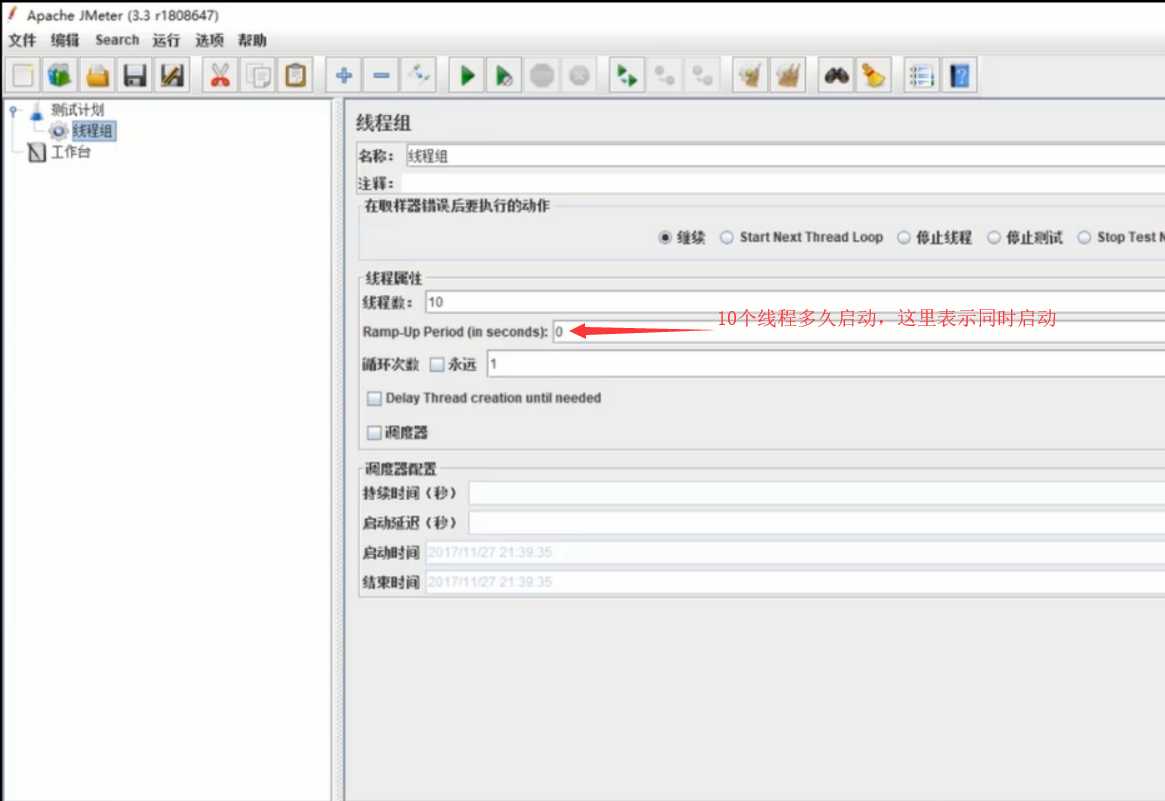This screenshot has width=1165, height=801.
Task: Click the Stop test icon
Action: coord(542,75)
